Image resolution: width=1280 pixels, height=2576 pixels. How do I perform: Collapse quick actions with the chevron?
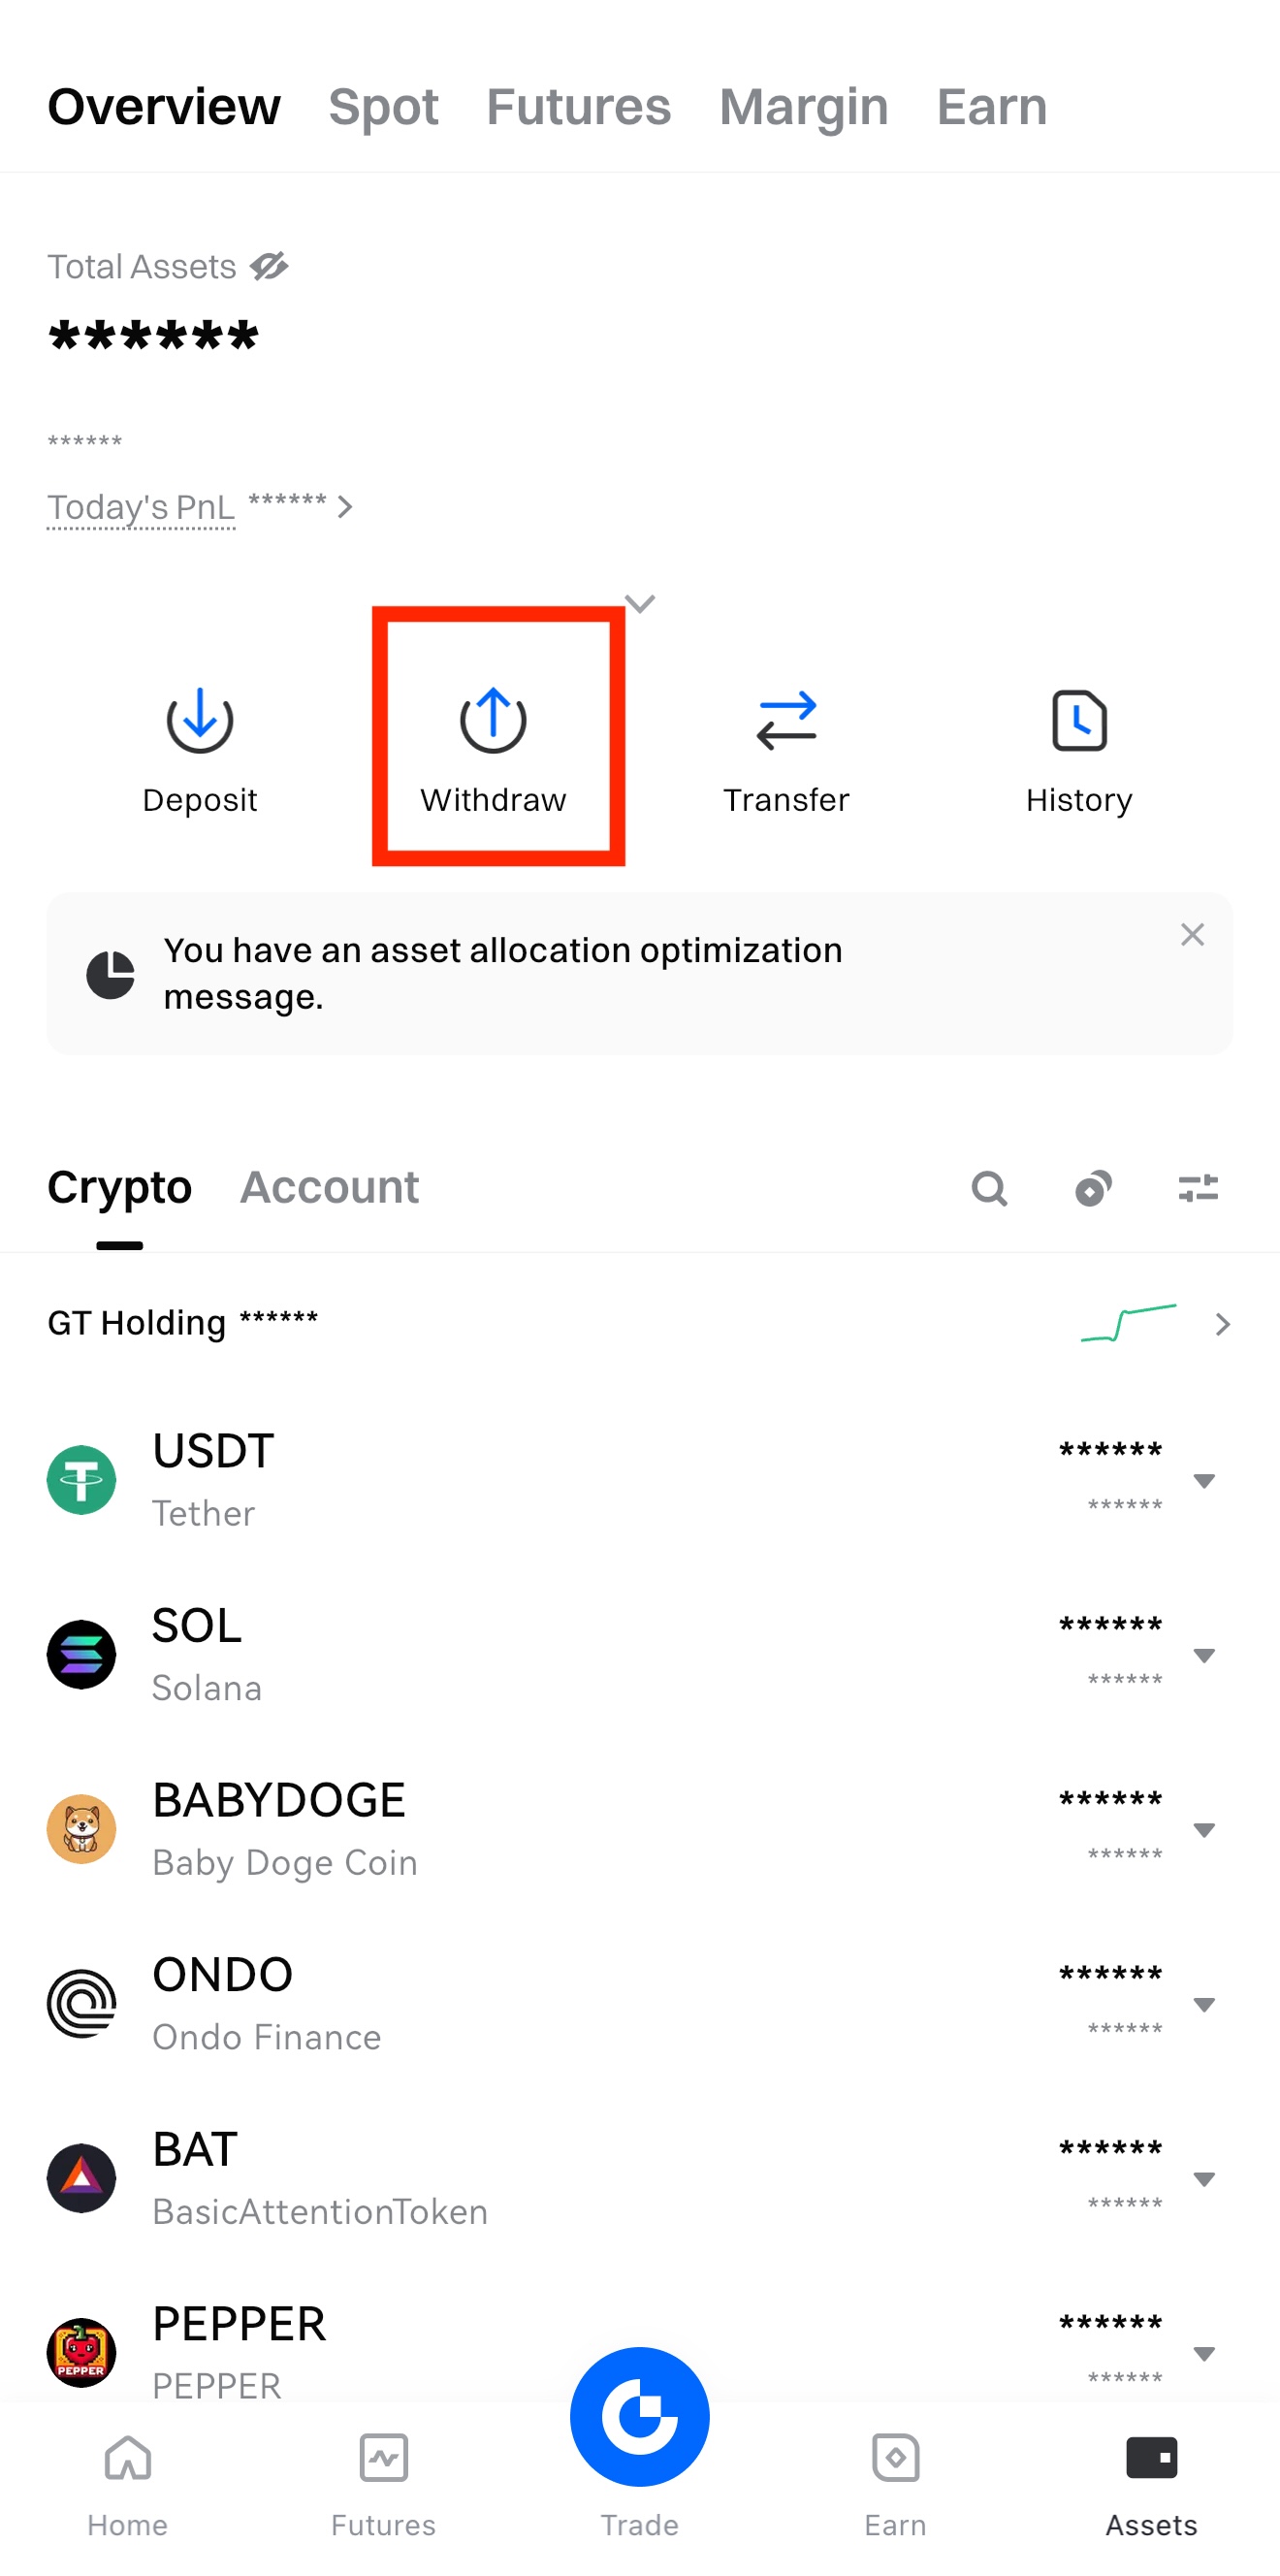pyautogui.click(x=640, y=603)
